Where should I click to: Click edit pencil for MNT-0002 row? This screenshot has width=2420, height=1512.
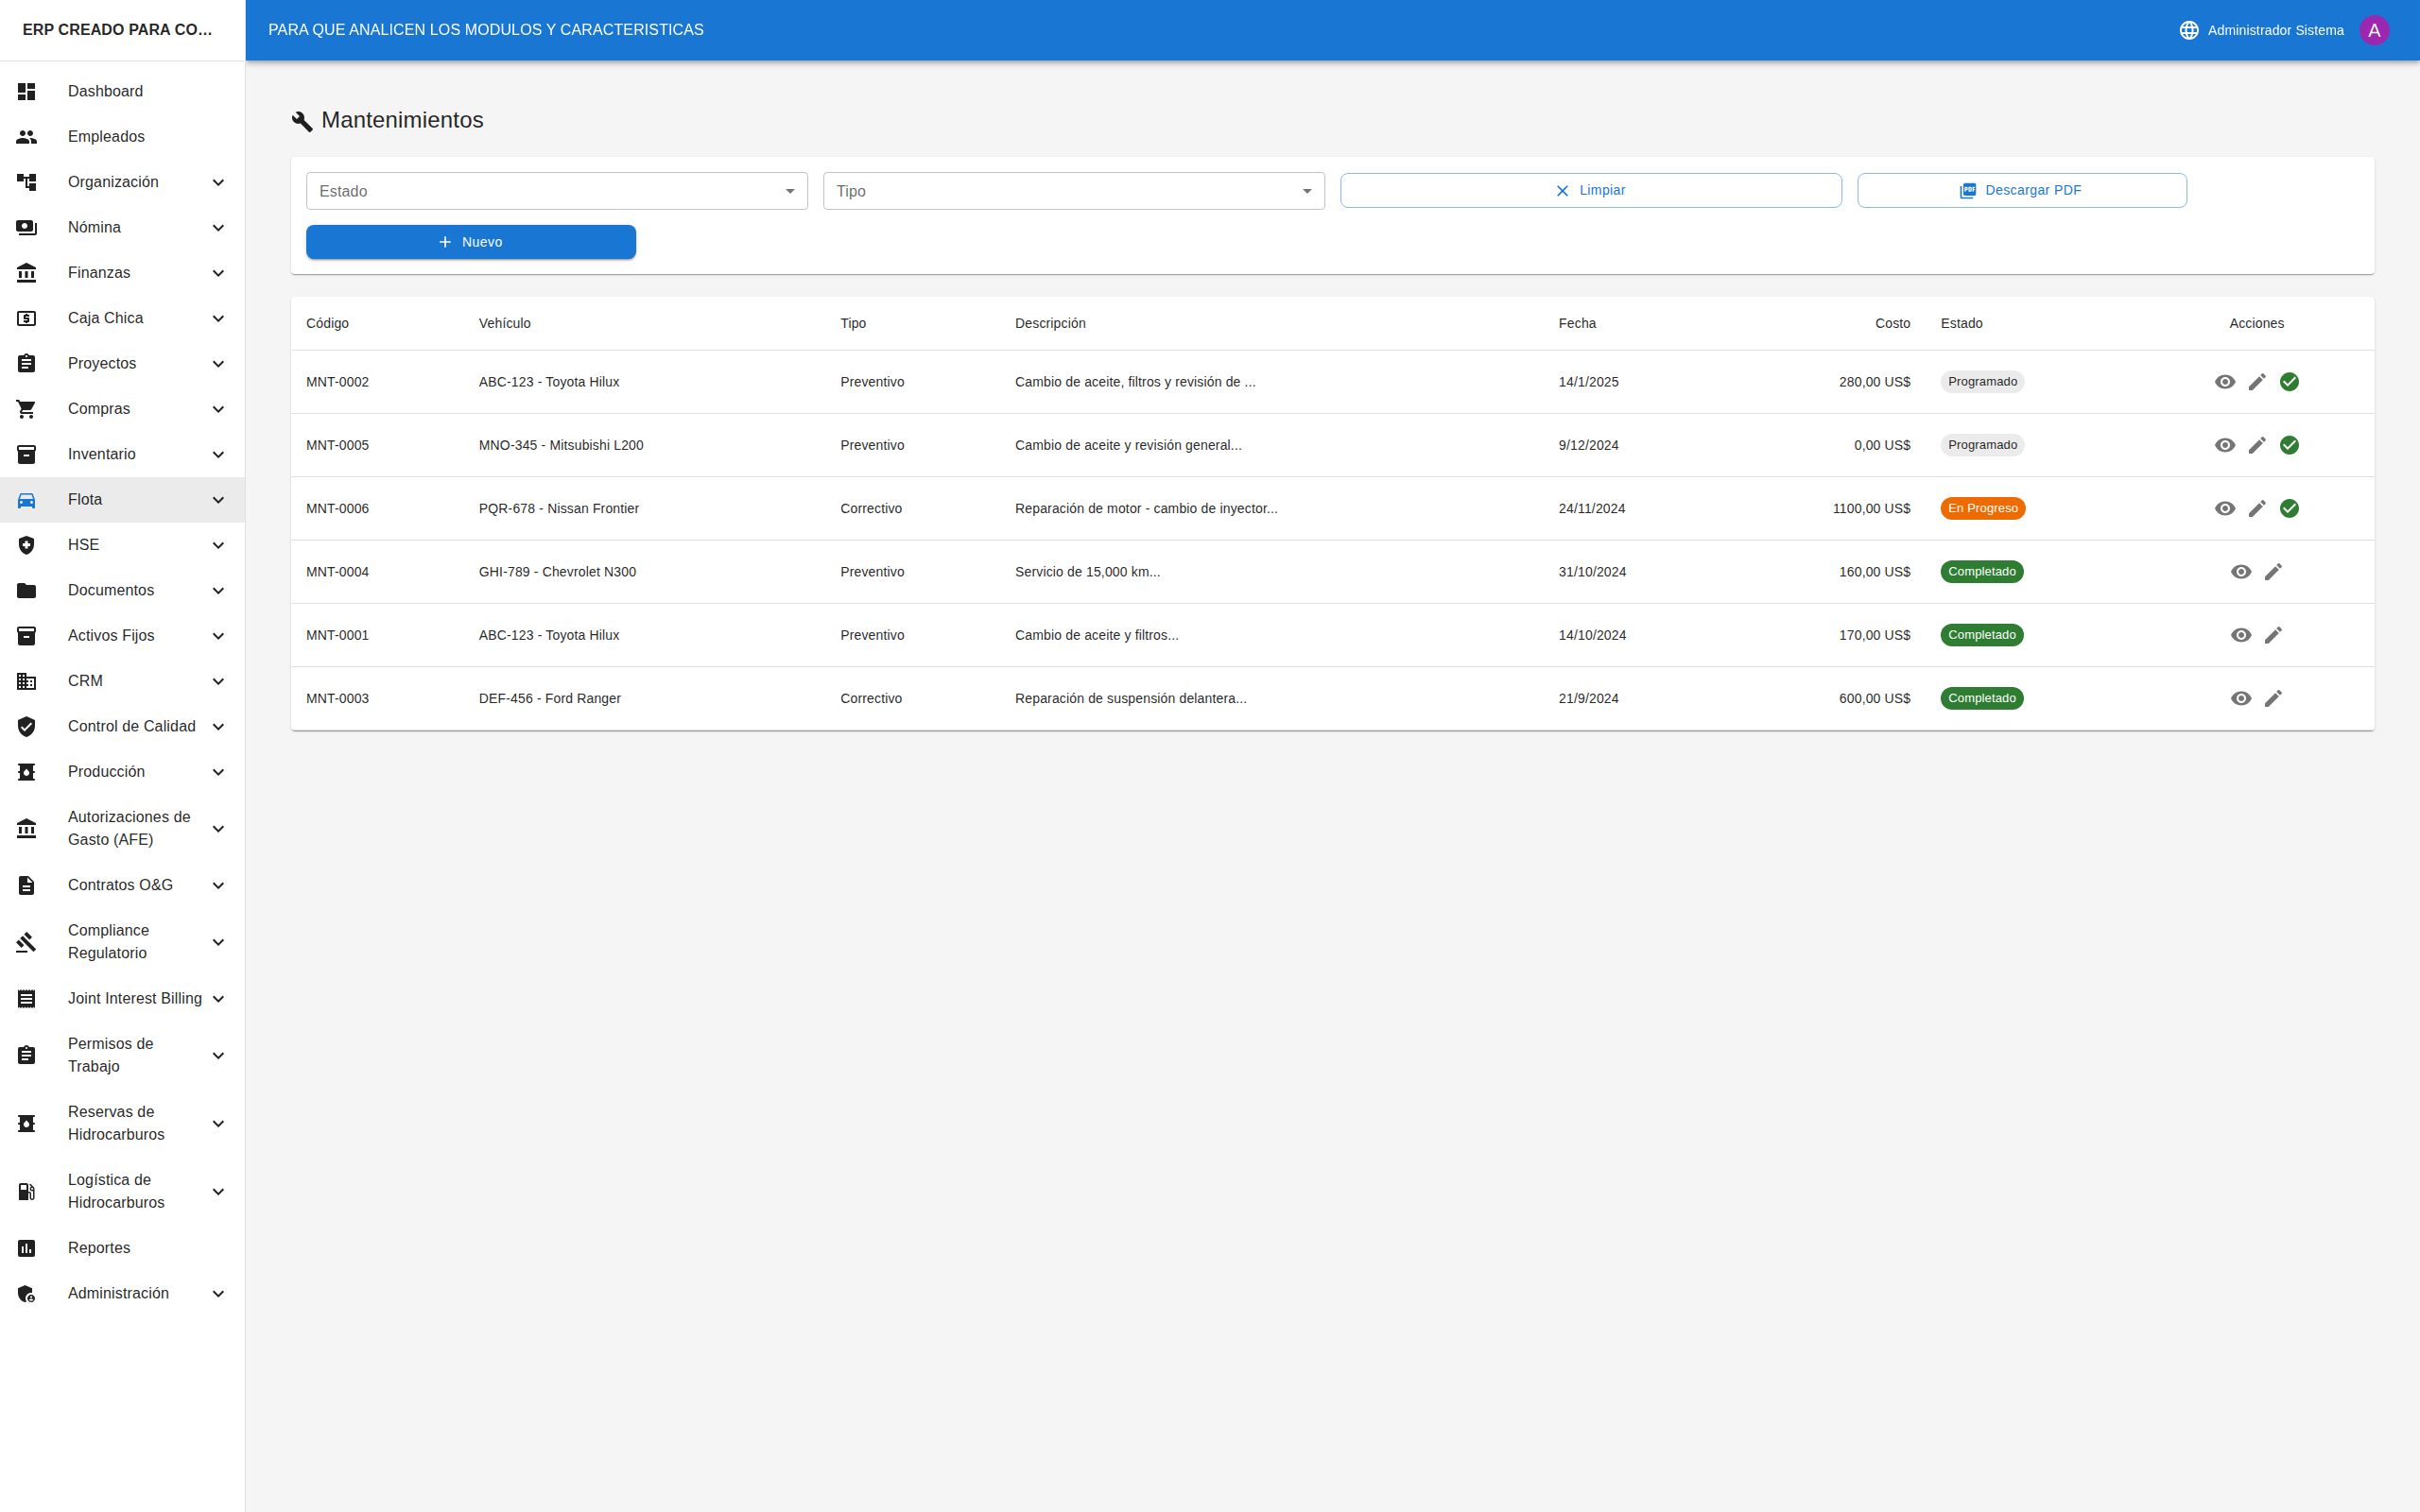coord(2257,382)
